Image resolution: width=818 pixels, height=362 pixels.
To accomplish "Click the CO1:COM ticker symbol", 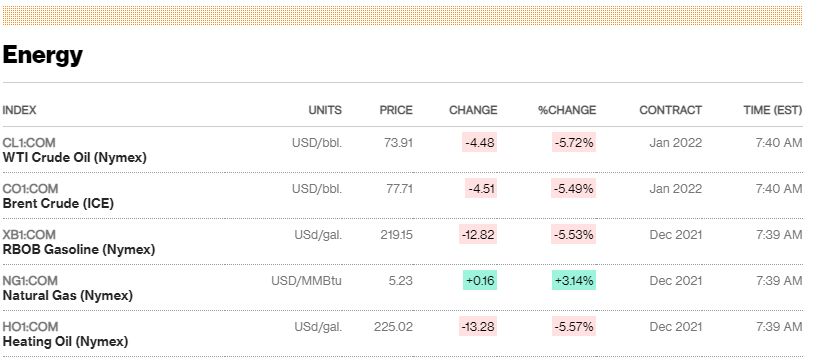I will click(x=30, y=188).
